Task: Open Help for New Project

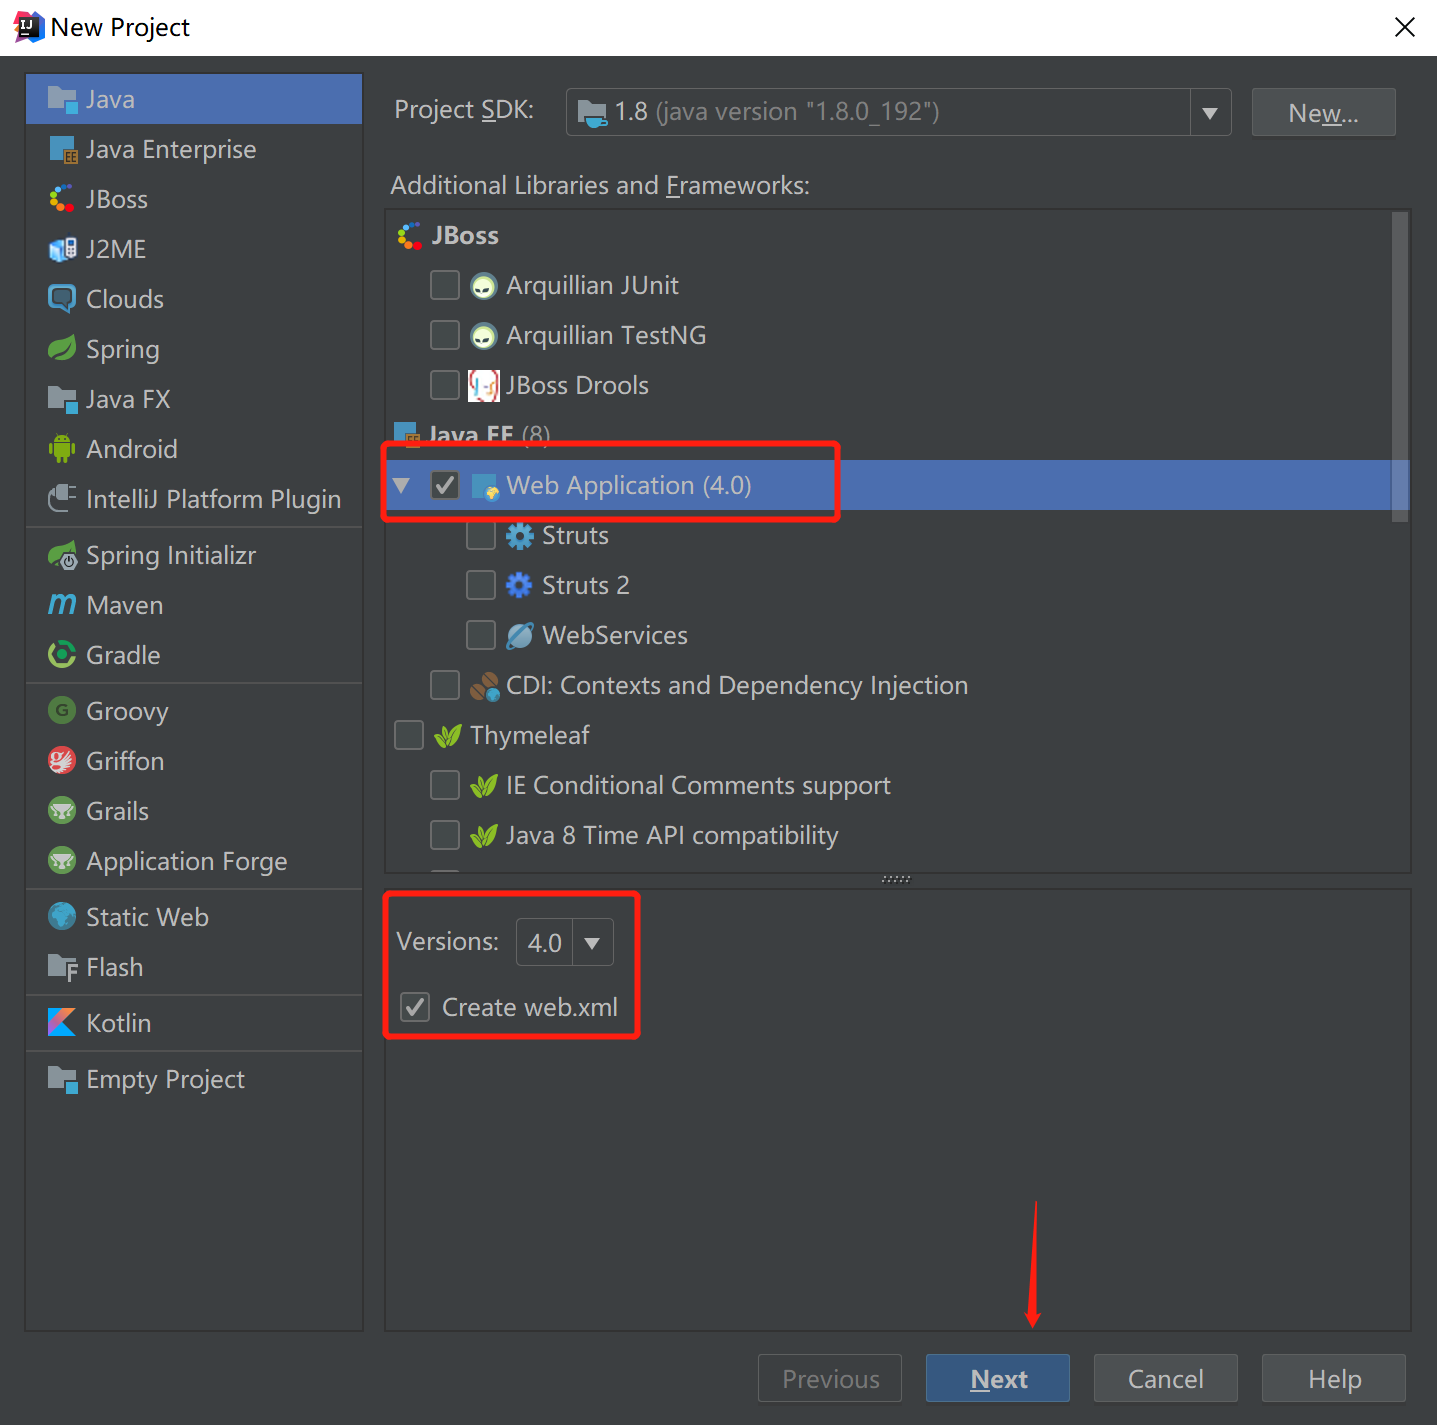Action: tap(1333, 1379)
